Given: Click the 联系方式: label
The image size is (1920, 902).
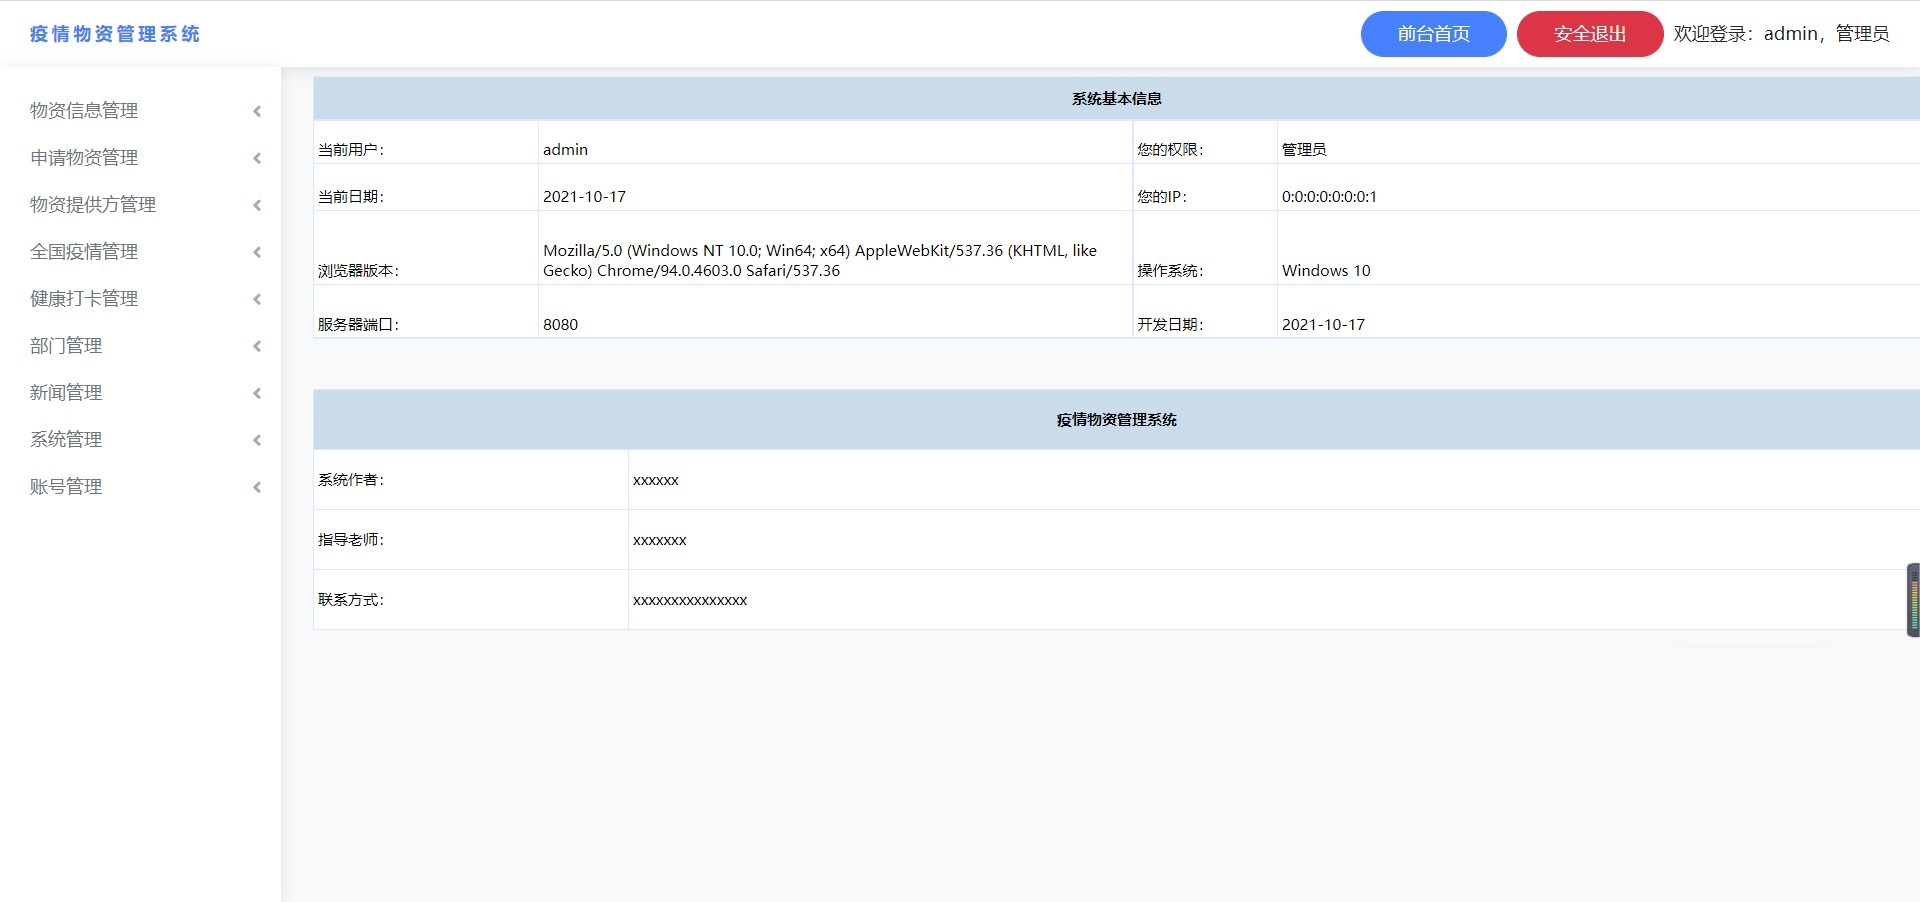Looking at the screenshot, I should (351, 600).
